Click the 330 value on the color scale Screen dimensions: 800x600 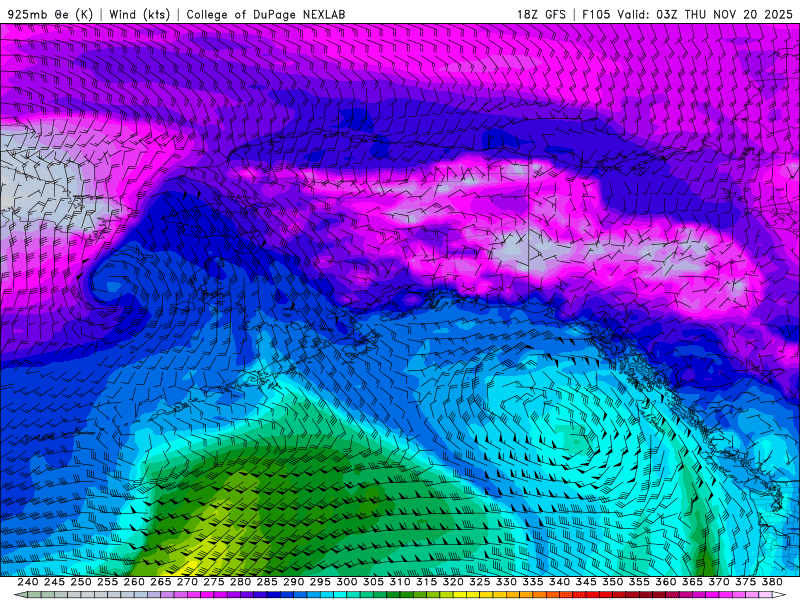click(x=506, y=582)
